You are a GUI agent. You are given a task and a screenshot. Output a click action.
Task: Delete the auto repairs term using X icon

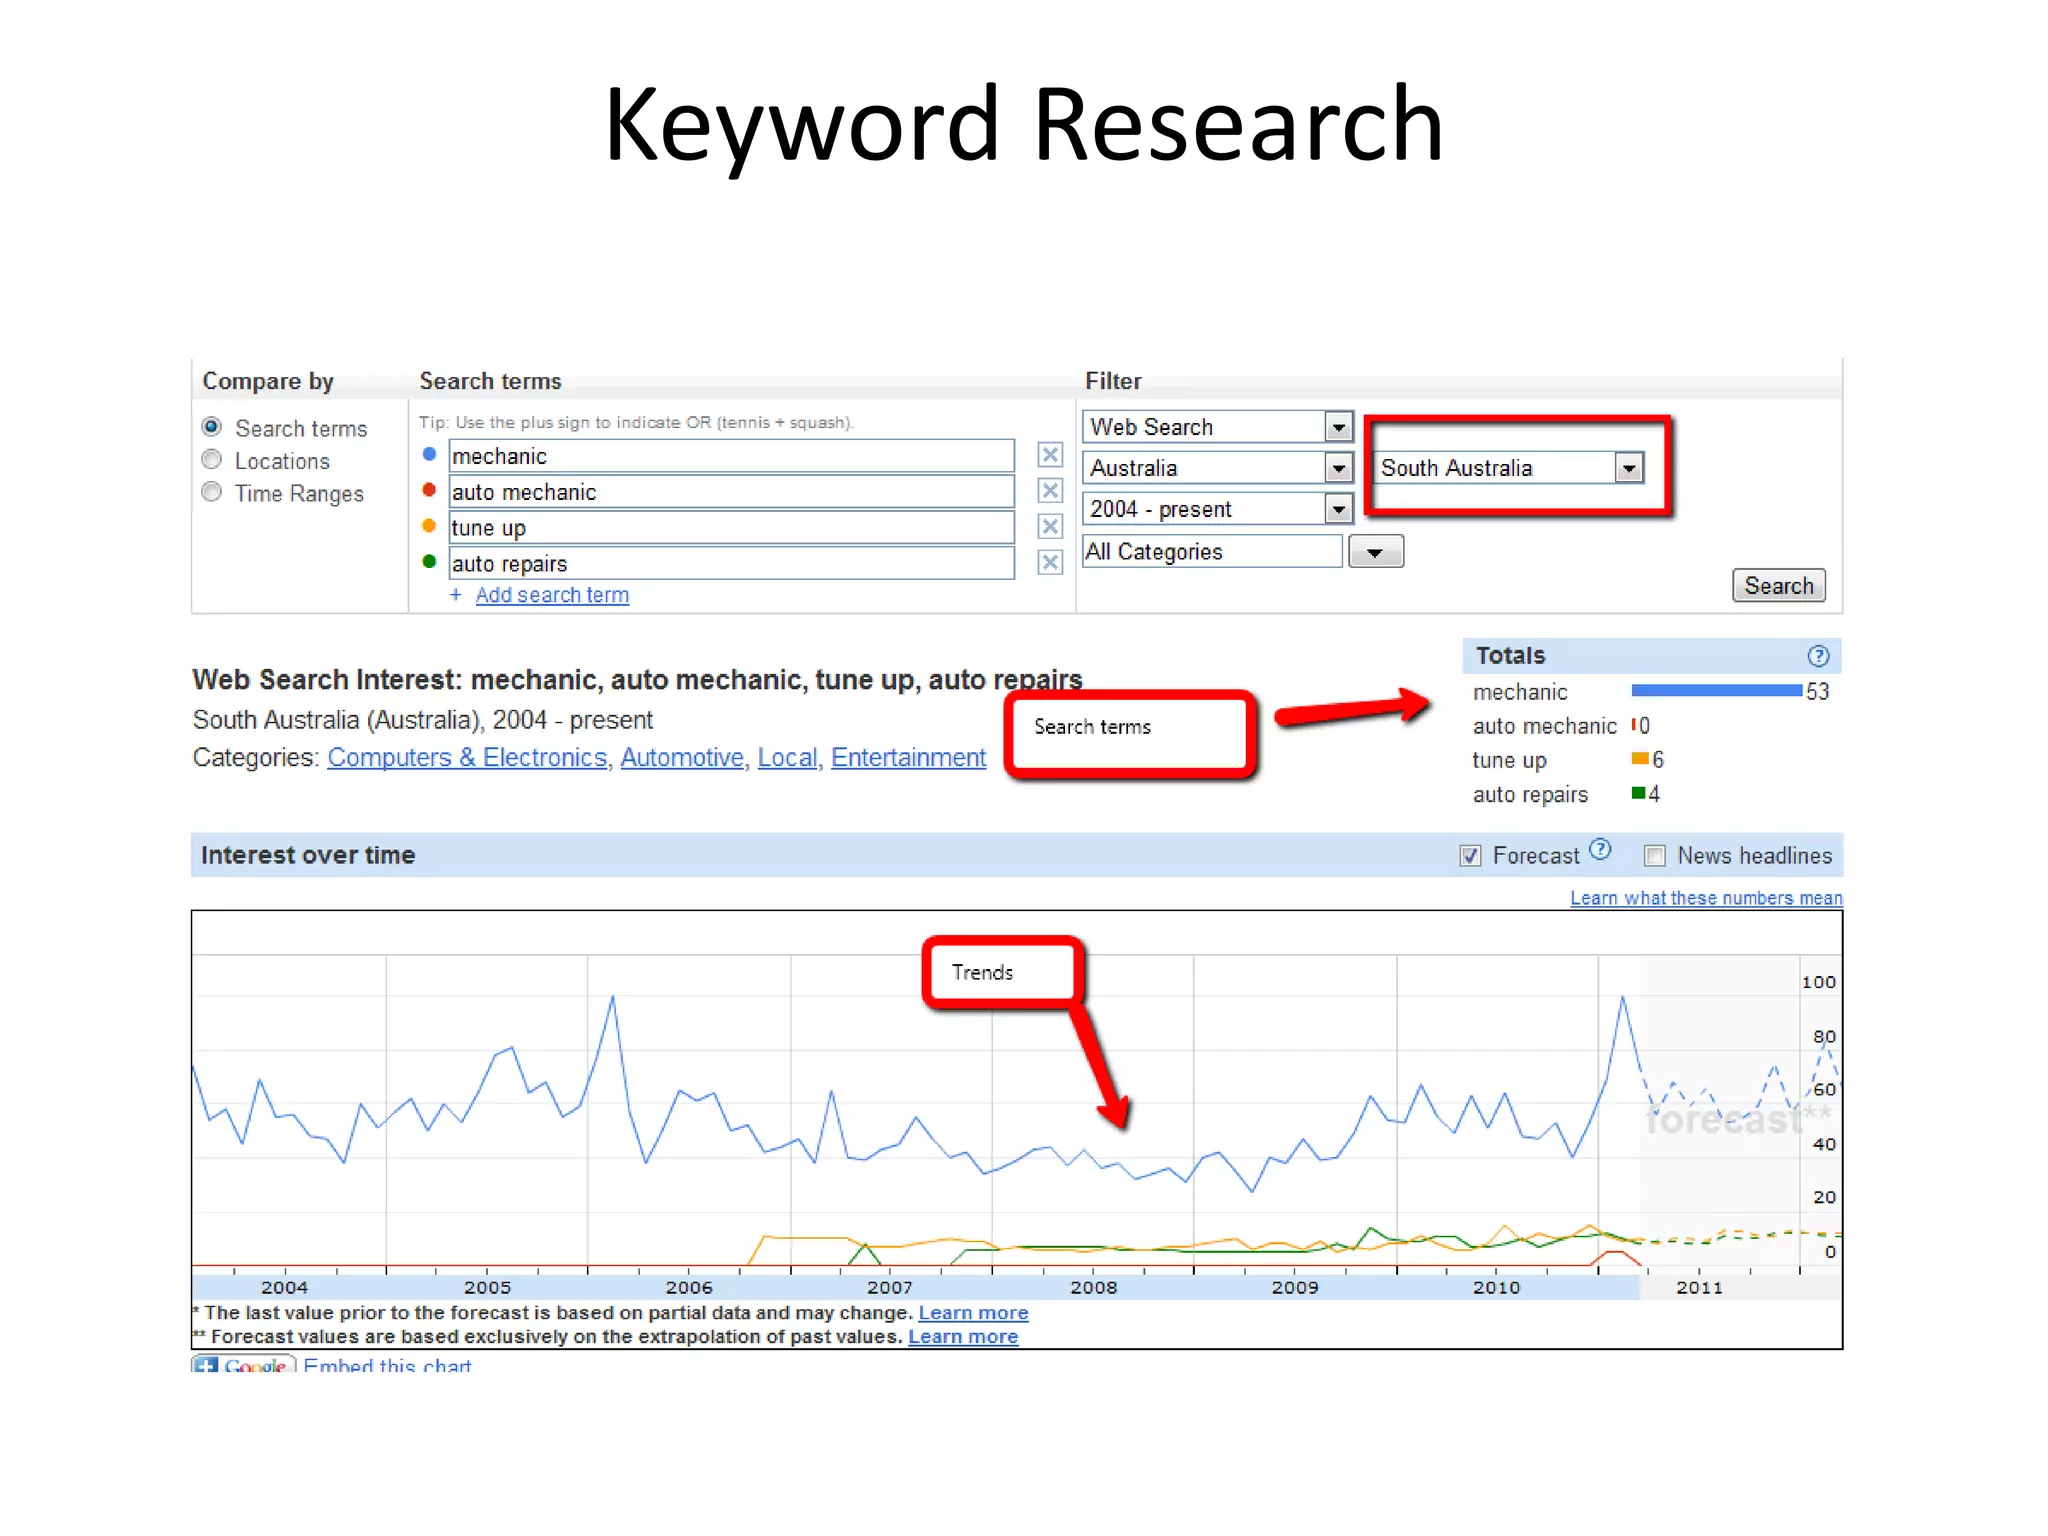click(x=1049, y=563)
